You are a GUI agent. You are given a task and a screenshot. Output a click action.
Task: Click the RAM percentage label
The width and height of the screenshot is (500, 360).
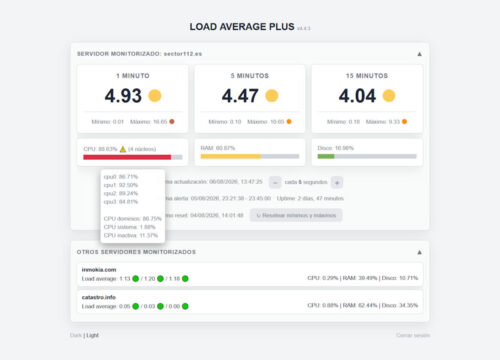[x=218, y=148]
